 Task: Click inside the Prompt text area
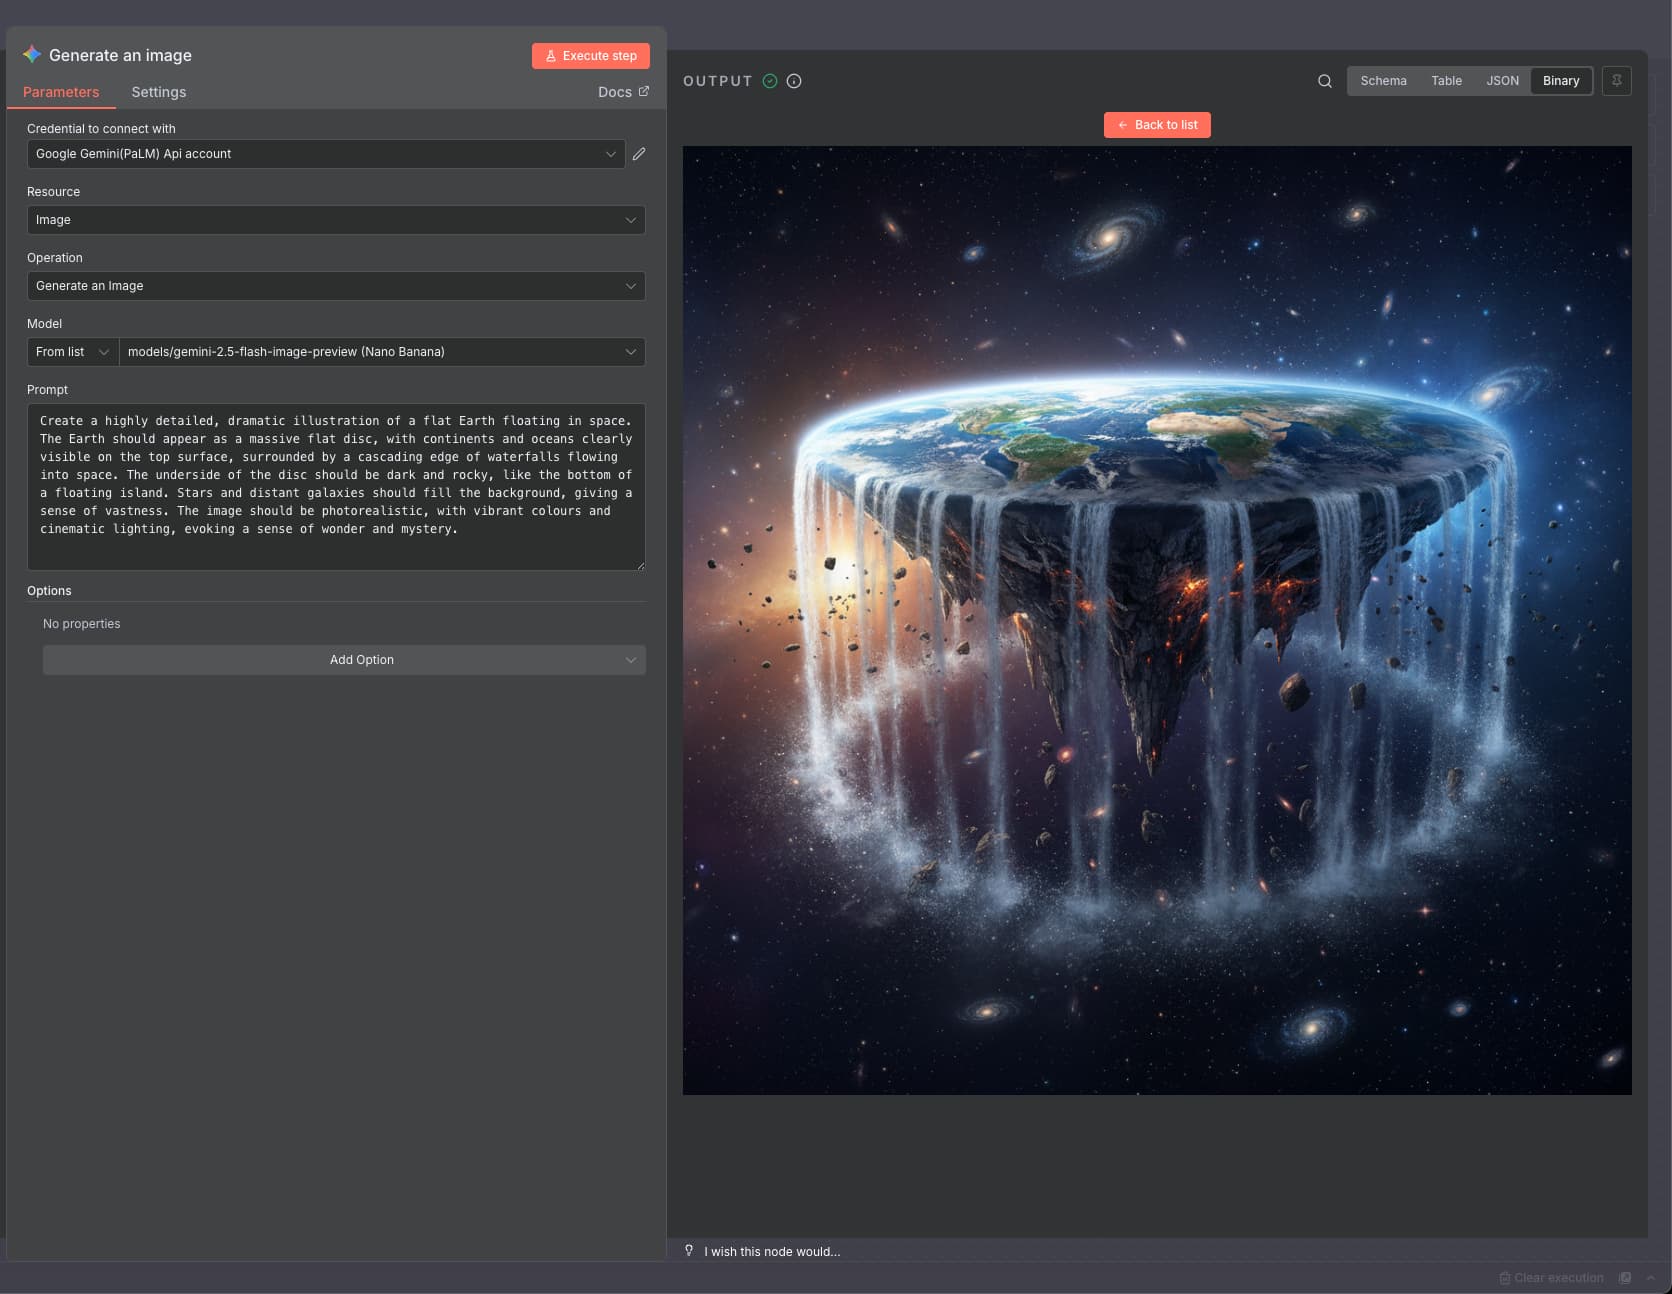click(x=336, y=487)
